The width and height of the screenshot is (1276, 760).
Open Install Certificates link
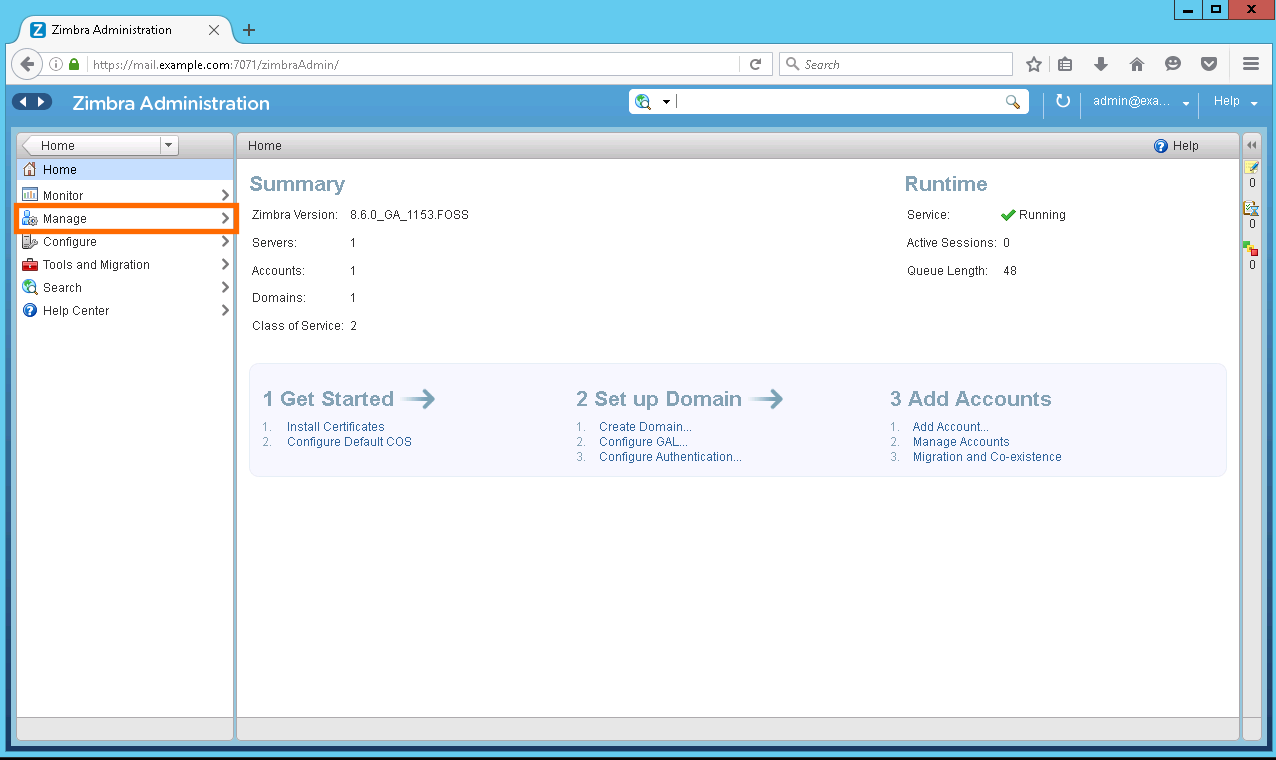[335, 427]
